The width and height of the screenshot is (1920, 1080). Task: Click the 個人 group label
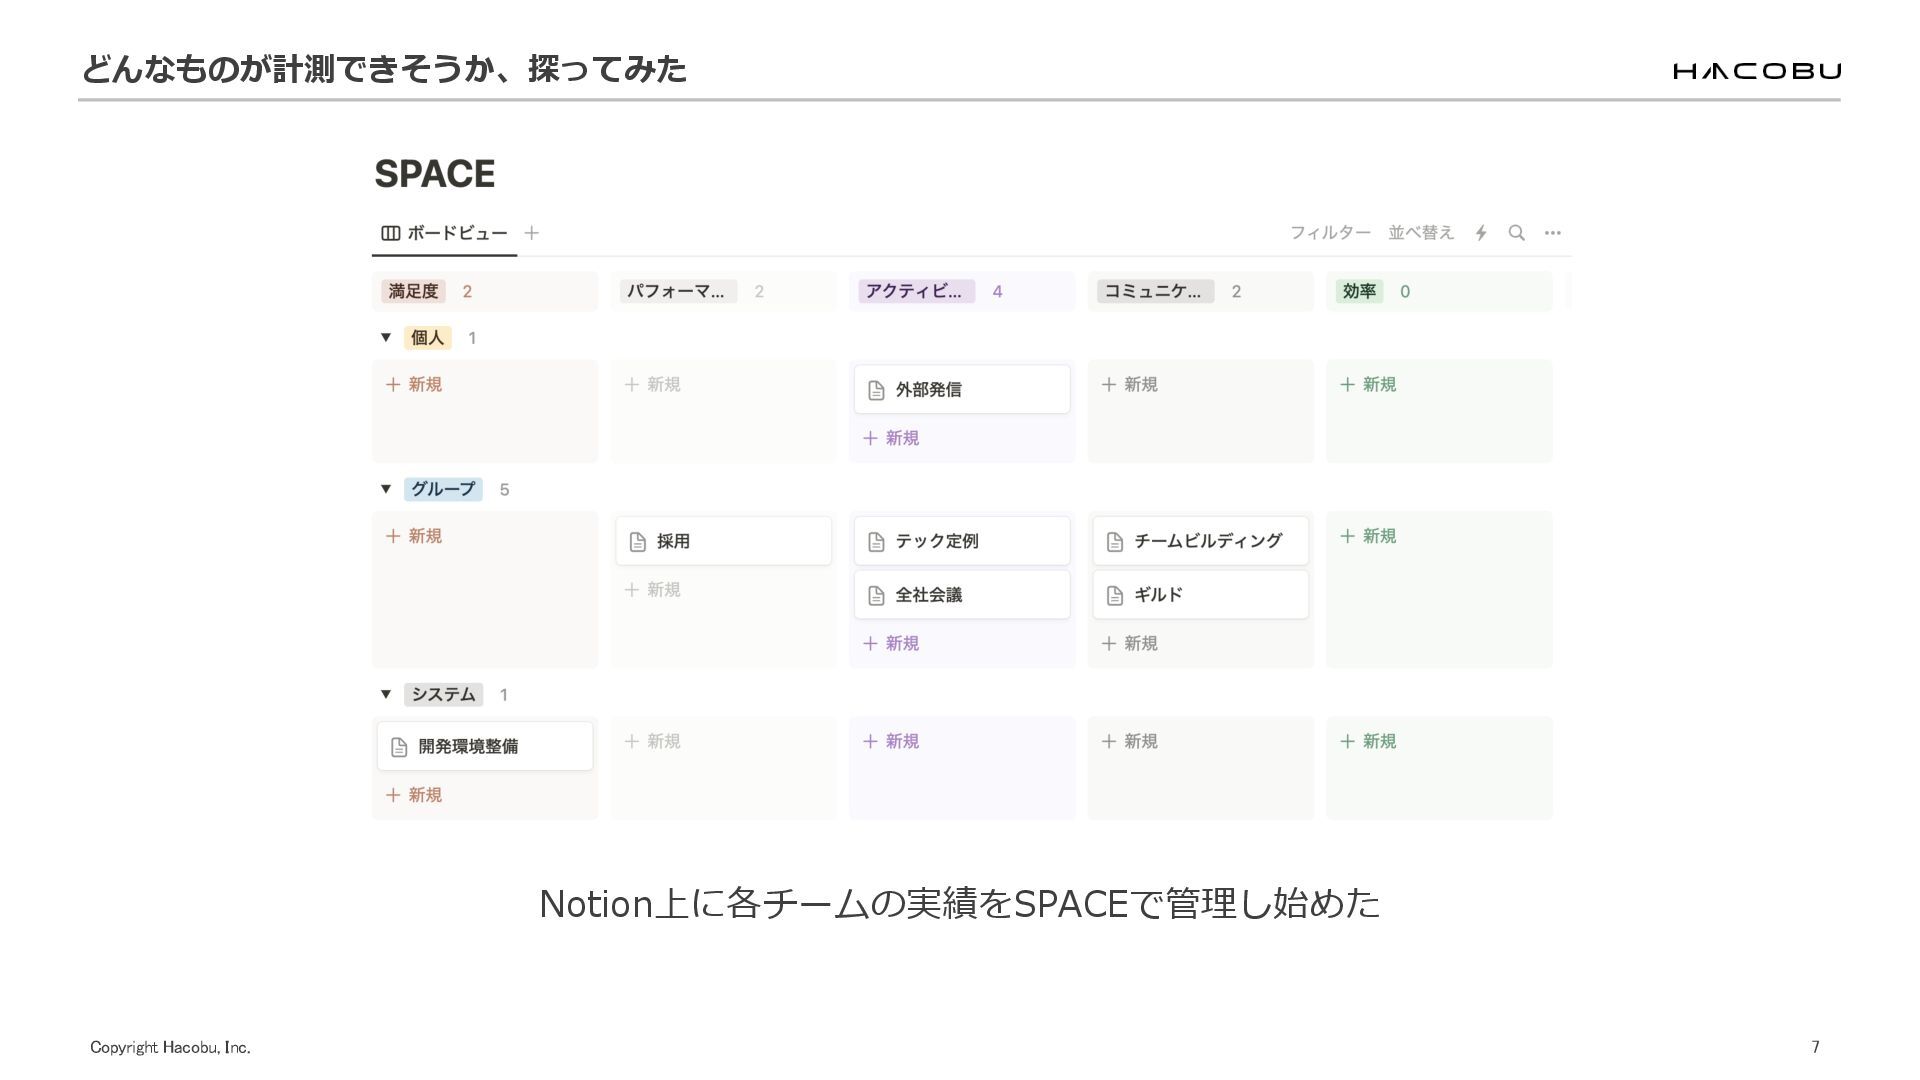[x=428, y=338]
